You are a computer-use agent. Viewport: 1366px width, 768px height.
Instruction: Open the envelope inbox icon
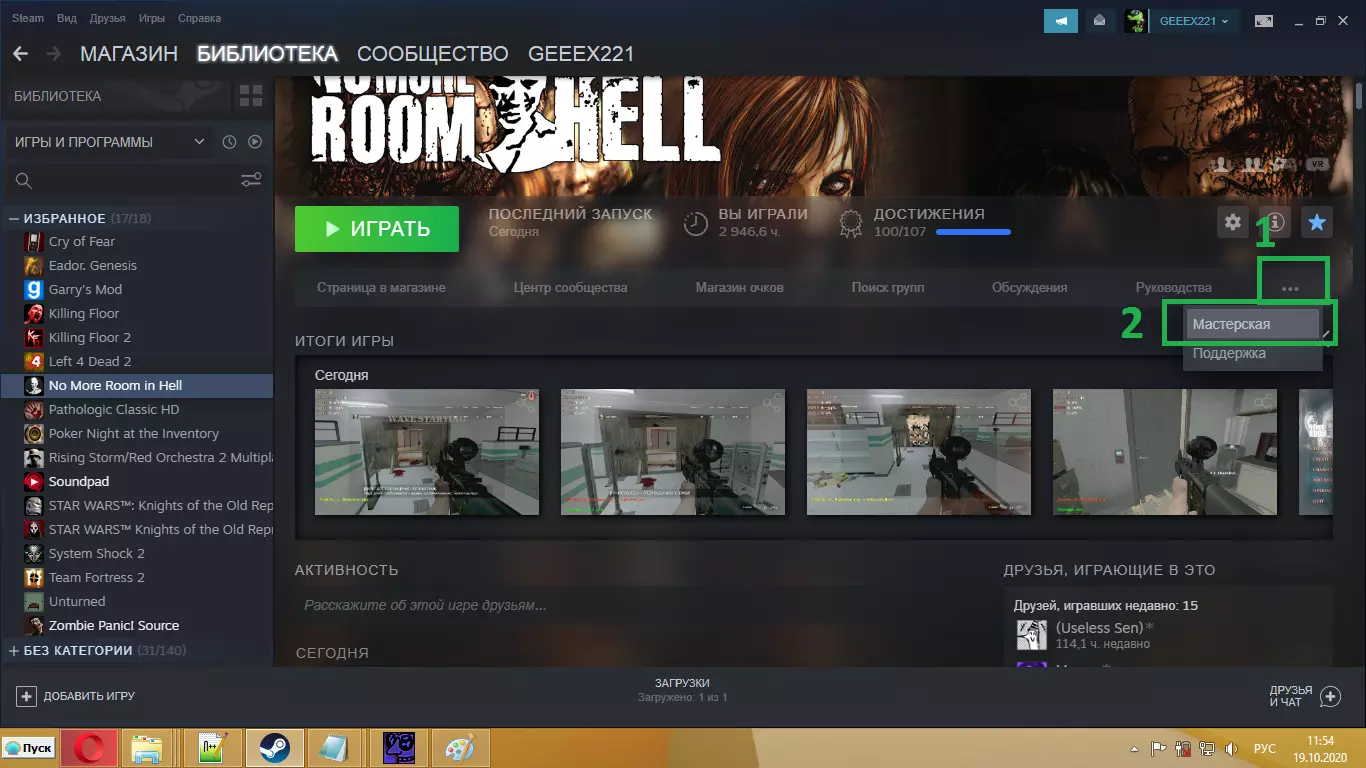[x=1100, y=20]
